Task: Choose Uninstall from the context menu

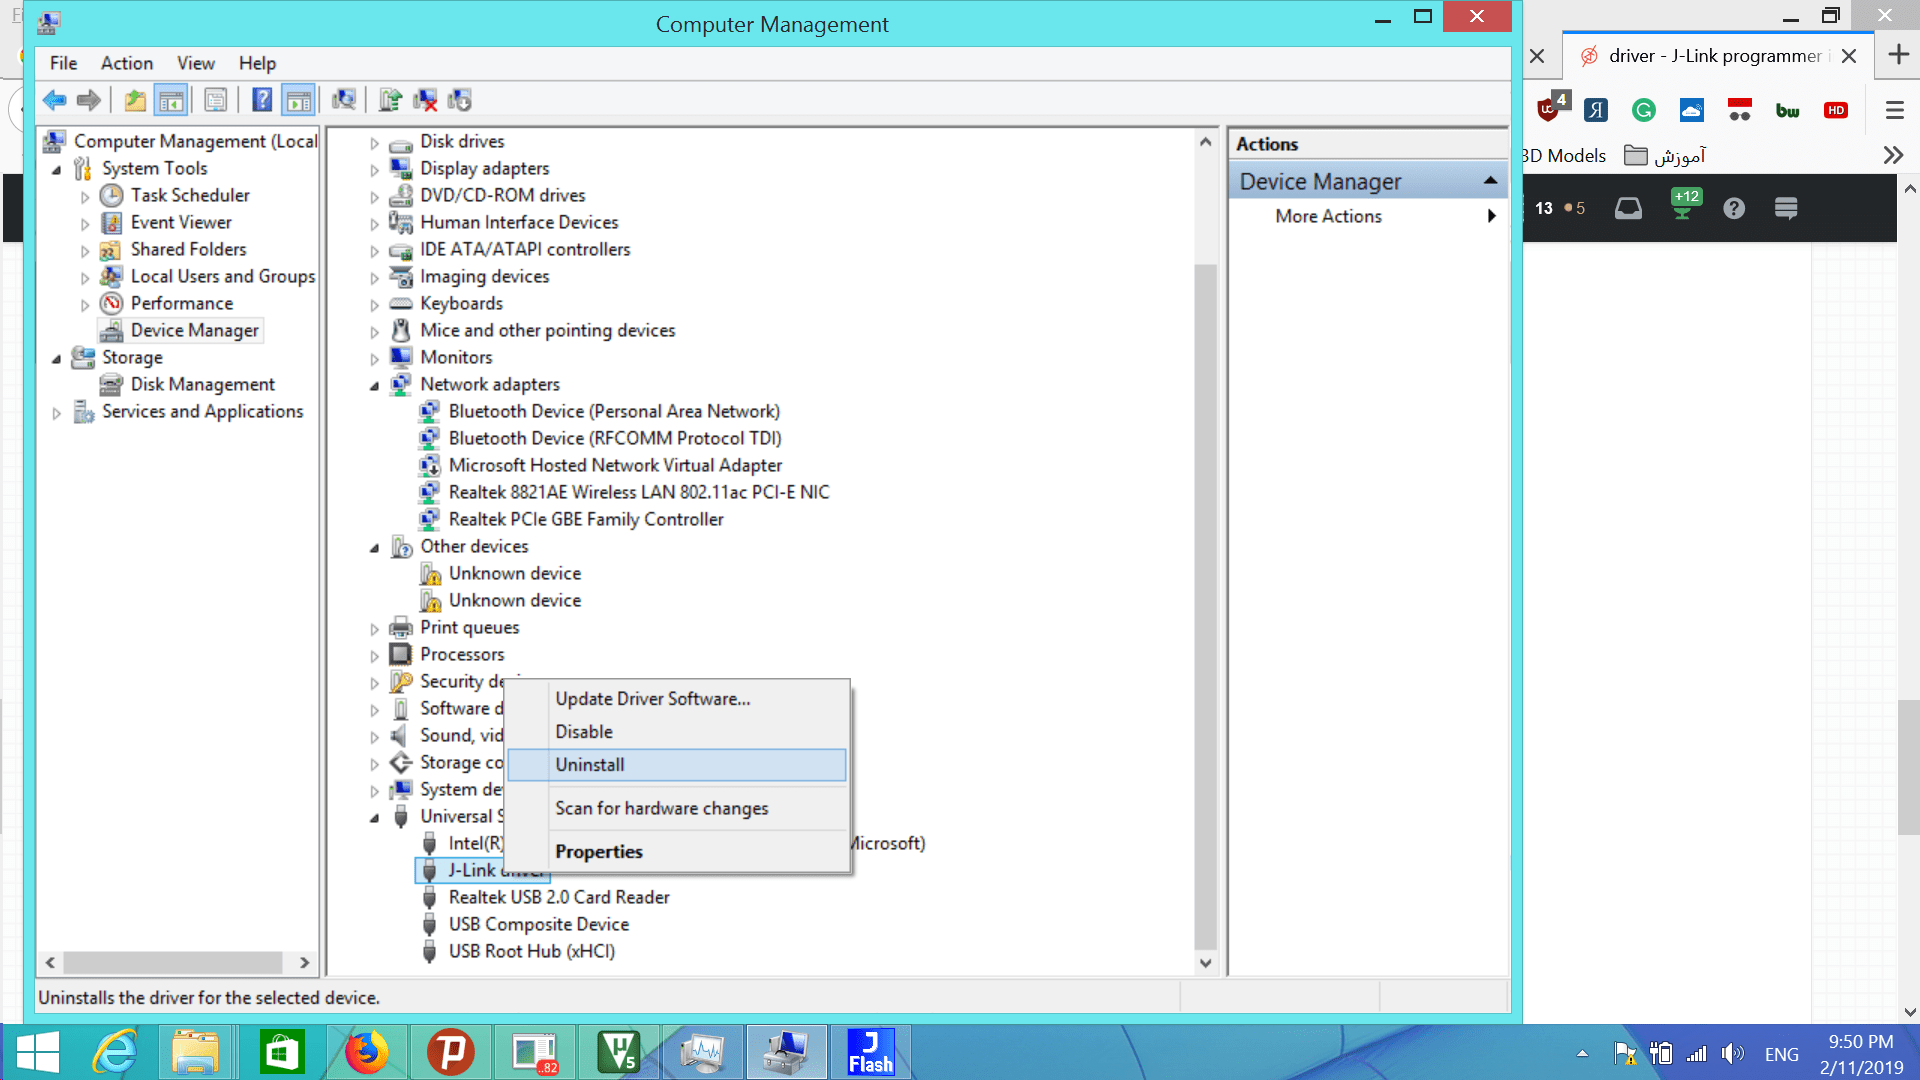Action: tap(590, 765)
